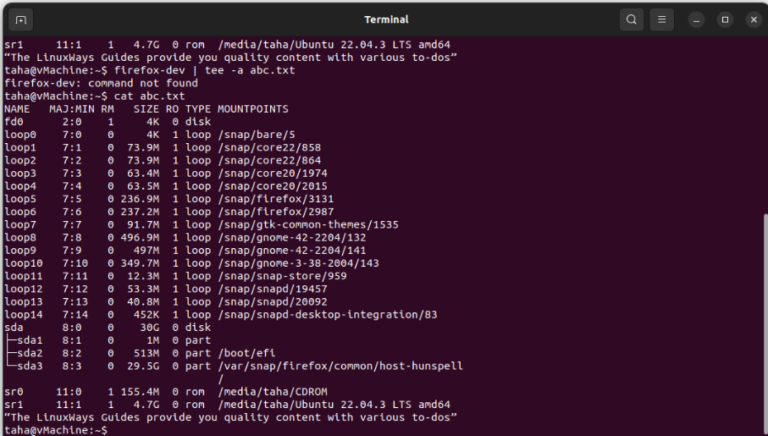Click the sda3 partition row name
Viewport: 768px width, 436px height.
click(x=29, y=366)
